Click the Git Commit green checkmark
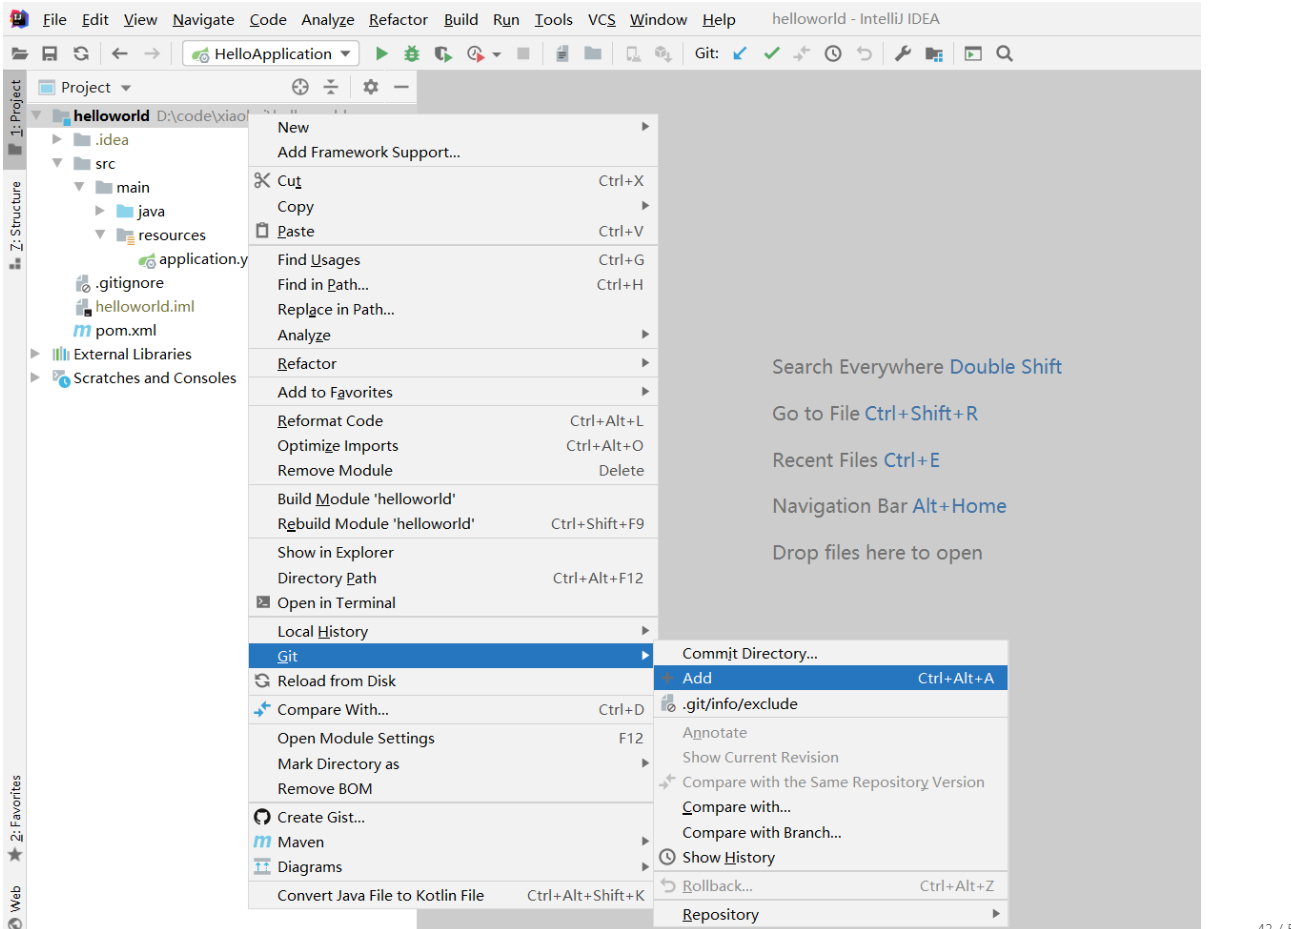Screen dimensions: 1291x929 (x=772, y=54)
